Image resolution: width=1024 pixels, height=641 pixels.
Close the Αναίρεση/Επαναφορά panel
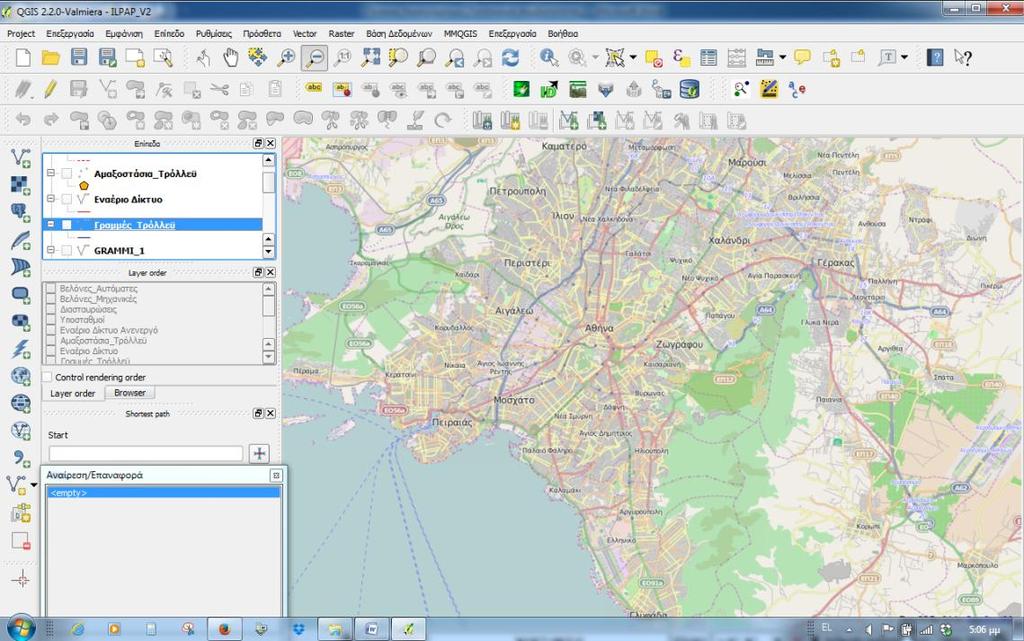tap(276, 475)
